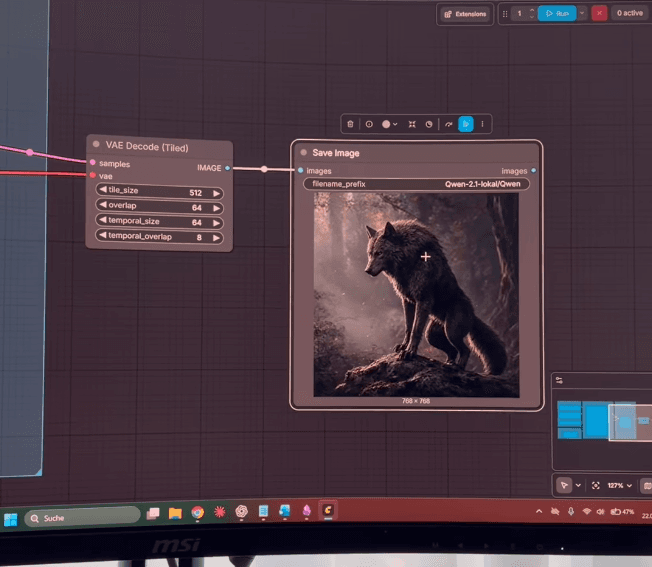Bypass the selected node with curved arrow icon
This screenshot has width=652, height=567.
coord(448,124)
